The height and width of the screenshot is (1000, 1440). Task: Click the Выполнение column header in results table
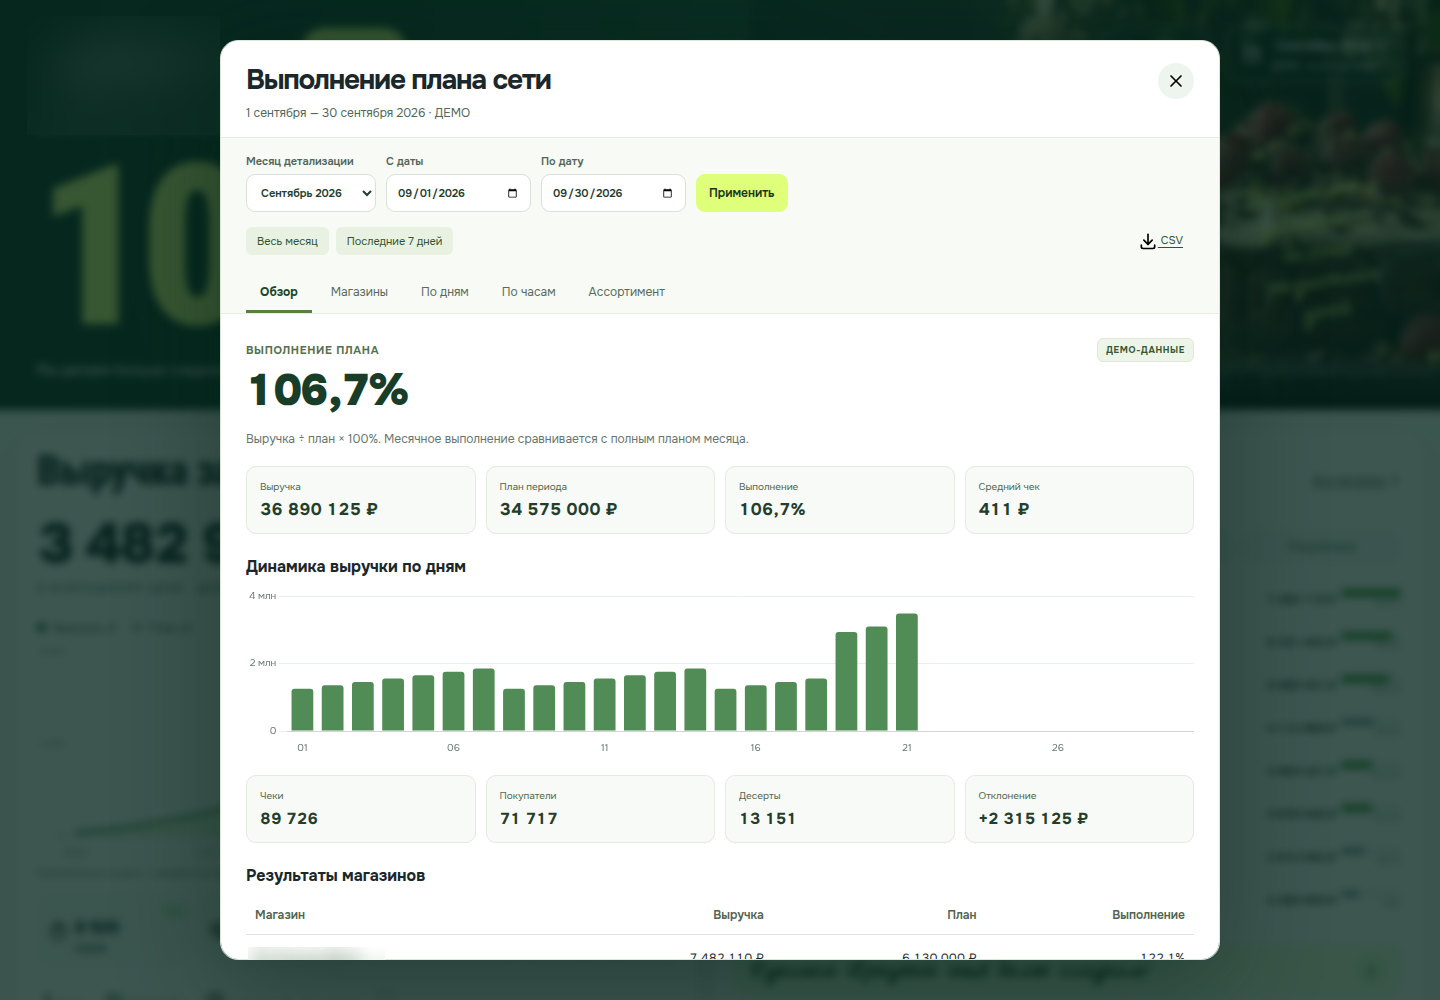(x=1148, y=915)
